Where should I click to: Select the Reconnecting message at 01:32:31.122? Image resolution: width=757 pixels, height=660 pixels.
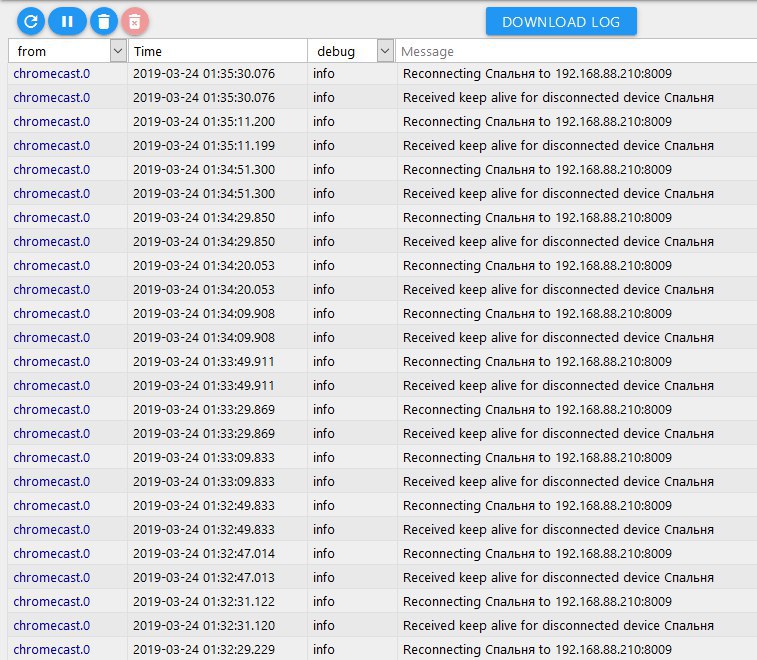pos(537,602)
